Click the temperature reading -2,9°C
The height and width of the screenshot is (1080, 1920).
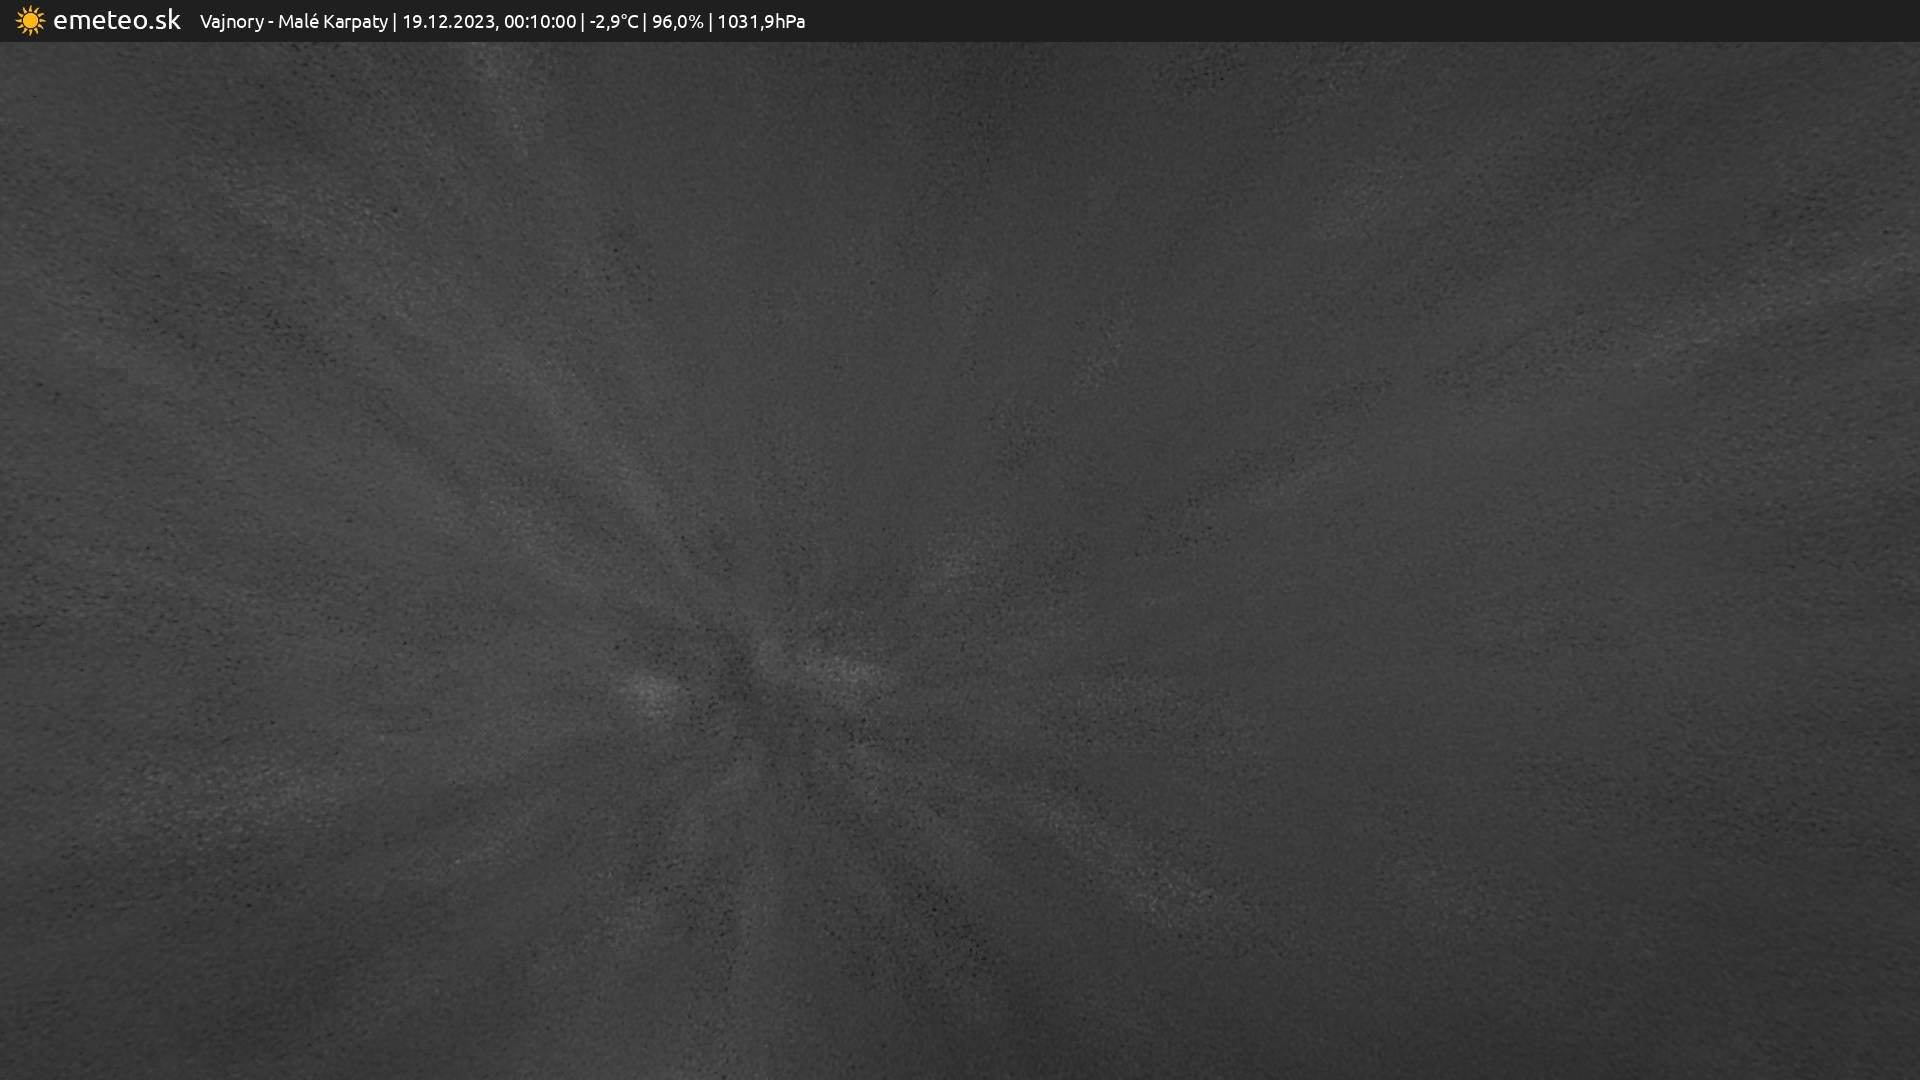click(x=613, y=22)
